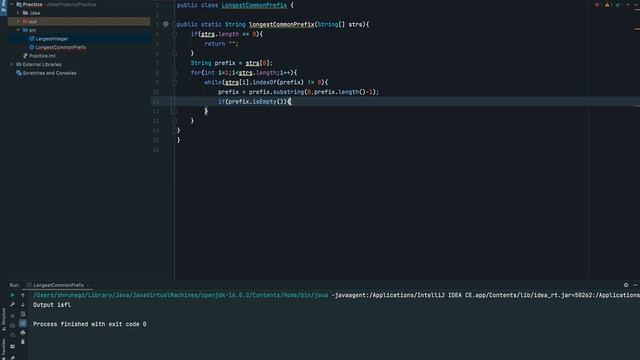Close the LongestCommonPrefix run tab
Screen dimensions: 640x360
coord(88,285)
